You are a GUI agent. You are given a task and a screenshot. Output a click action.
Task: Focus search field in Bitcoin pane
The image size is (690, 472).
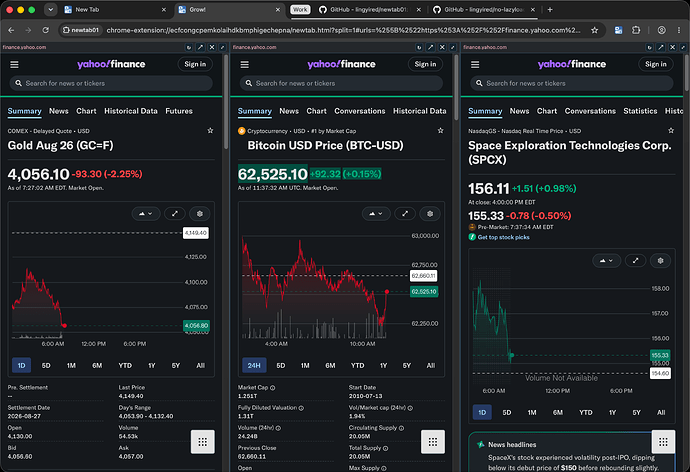tap(341, 83)
